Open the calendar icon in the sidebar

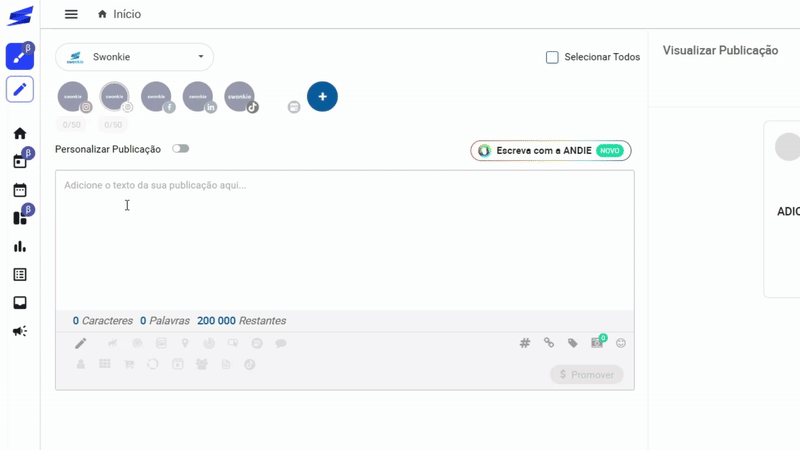tap(20, 190)
